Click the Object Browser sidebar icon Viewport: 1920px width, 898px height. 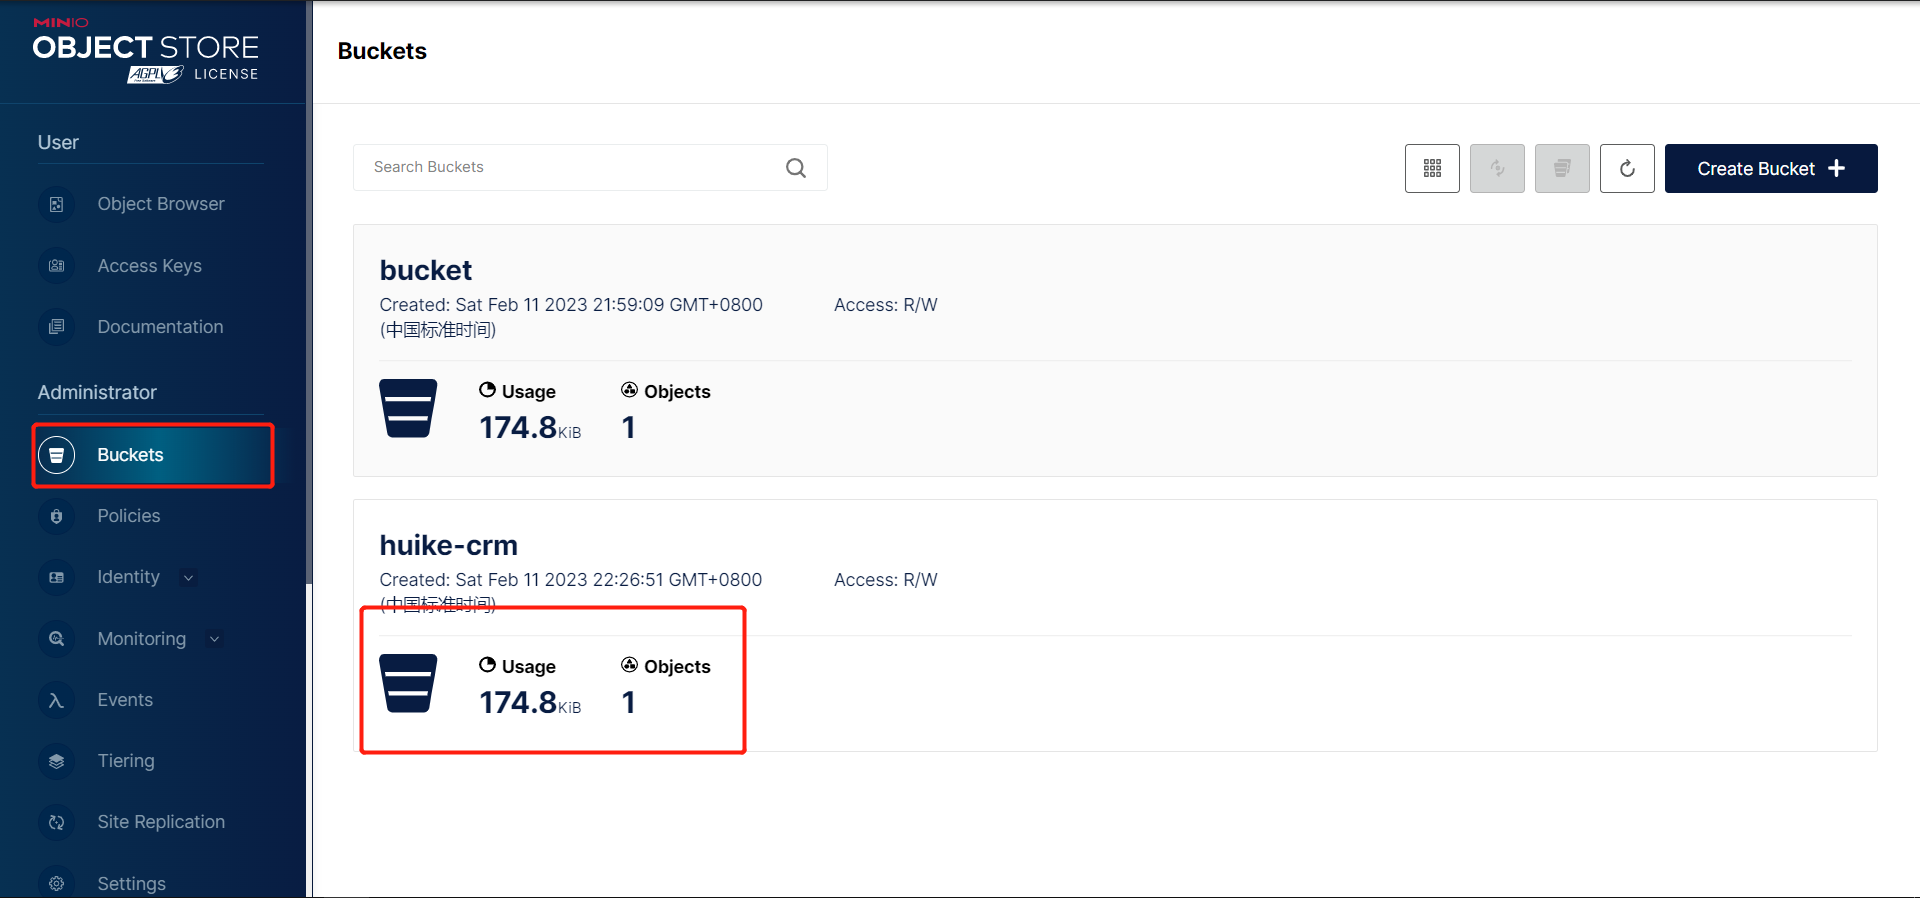(x=57, y=204)
